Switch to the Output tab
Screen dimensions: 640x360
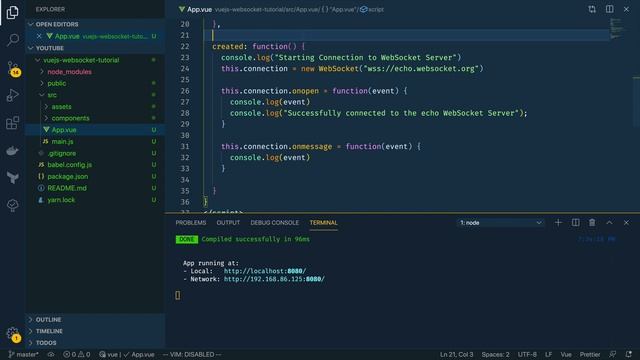pyautogui.click(x=228, y=222)
